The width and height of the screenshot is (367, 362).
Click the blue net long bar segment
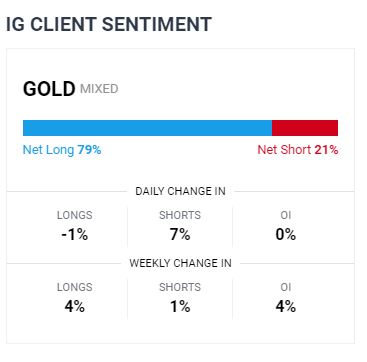coord(147,128)
